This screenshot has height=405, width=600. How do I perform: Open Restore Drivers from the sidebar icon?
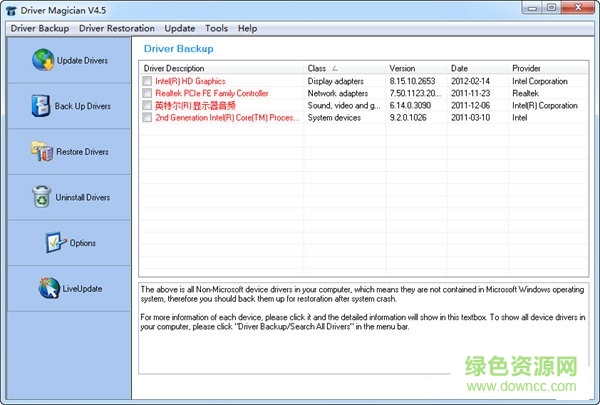tap(40, 152)
